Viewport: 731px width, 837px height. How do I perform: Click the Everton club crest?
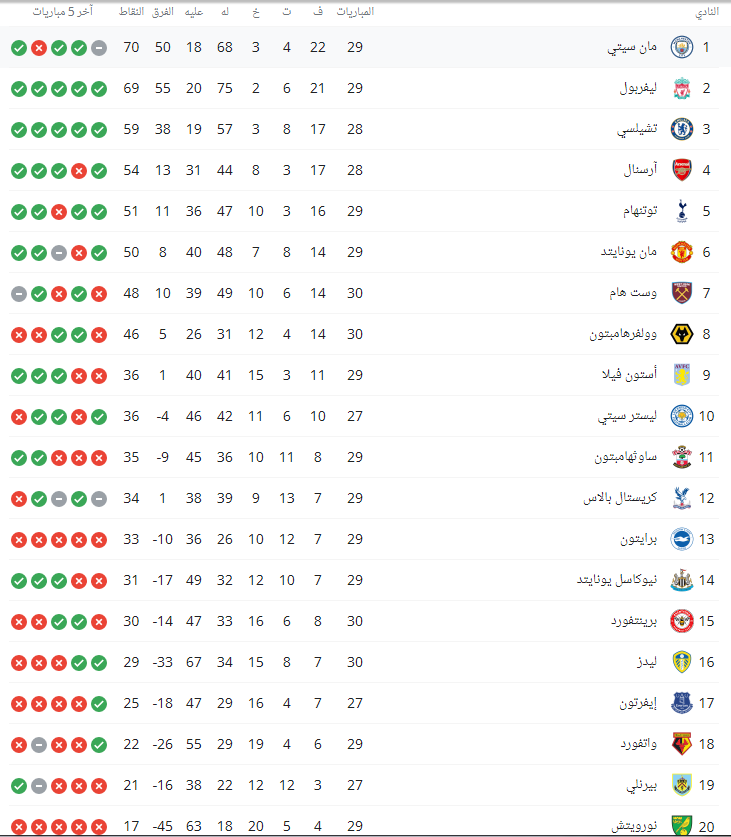(681, 703)
